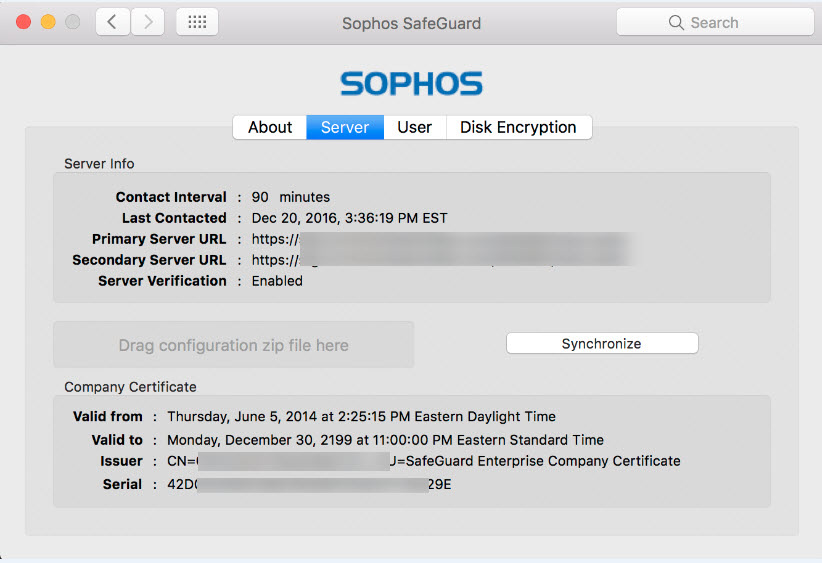Click the configuration zip drop area
This screenshot has width=822, height=563.
pyautogui.click(x=234, y=345)
